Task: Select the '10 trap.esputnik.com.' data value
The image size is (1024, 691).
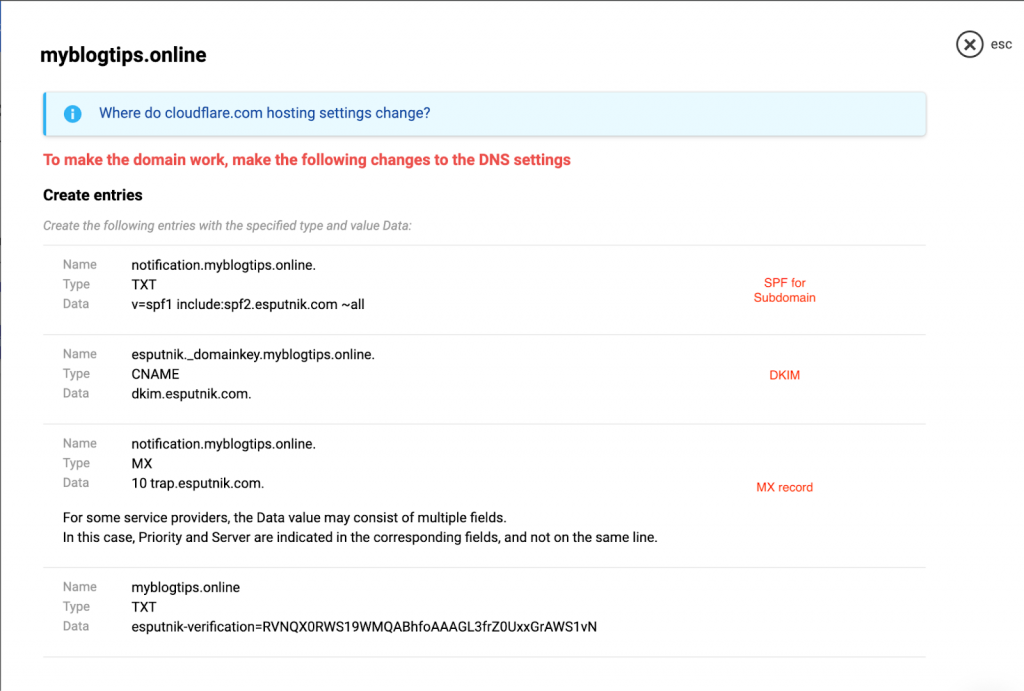Action: (x=197, y=483)
